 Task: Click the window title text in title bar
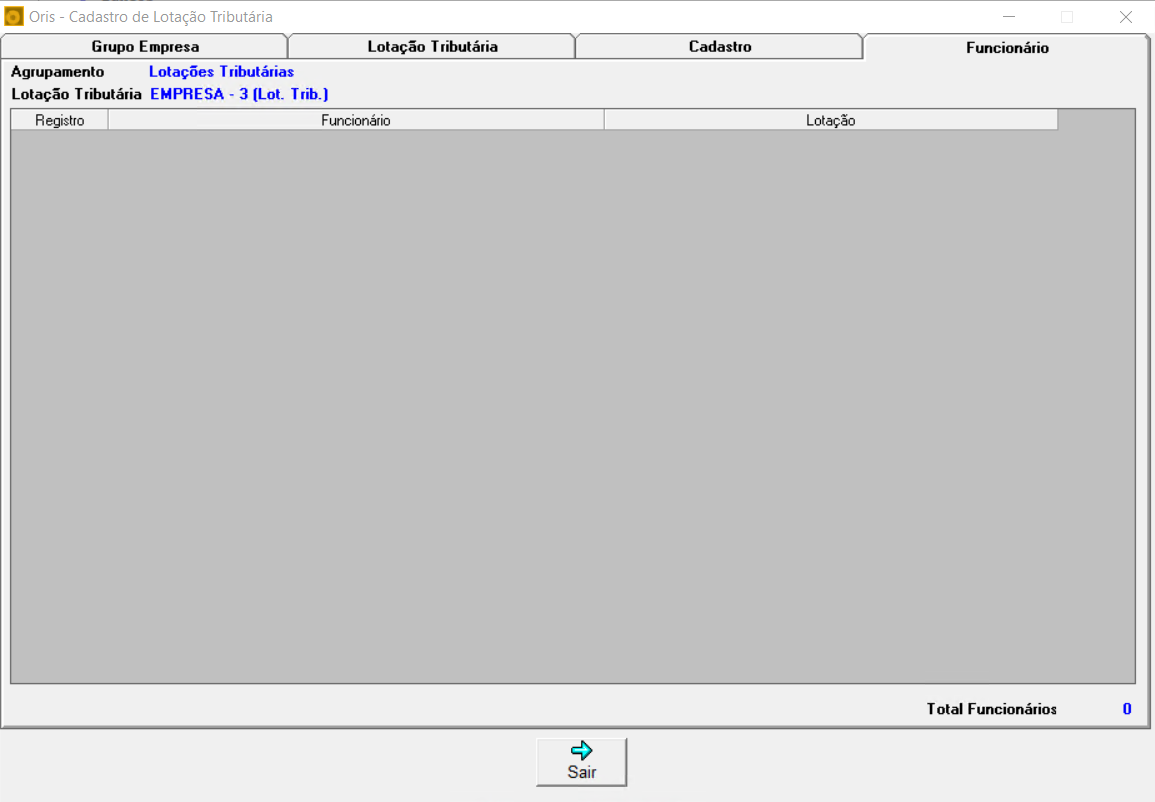coord(150,17)
